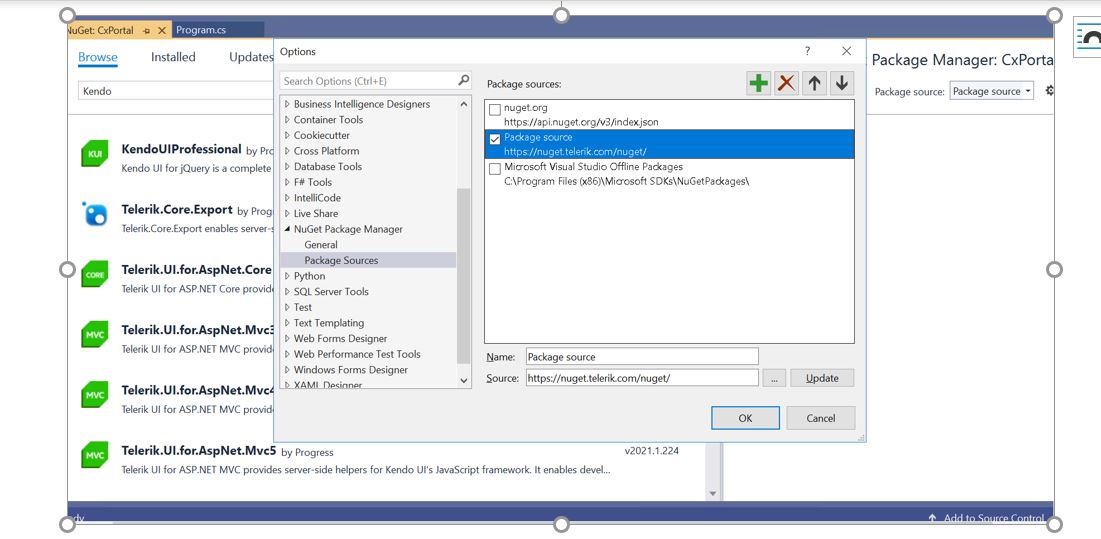Move selected package source down
Screen dimensions: 1101x539
coord(841,84)
